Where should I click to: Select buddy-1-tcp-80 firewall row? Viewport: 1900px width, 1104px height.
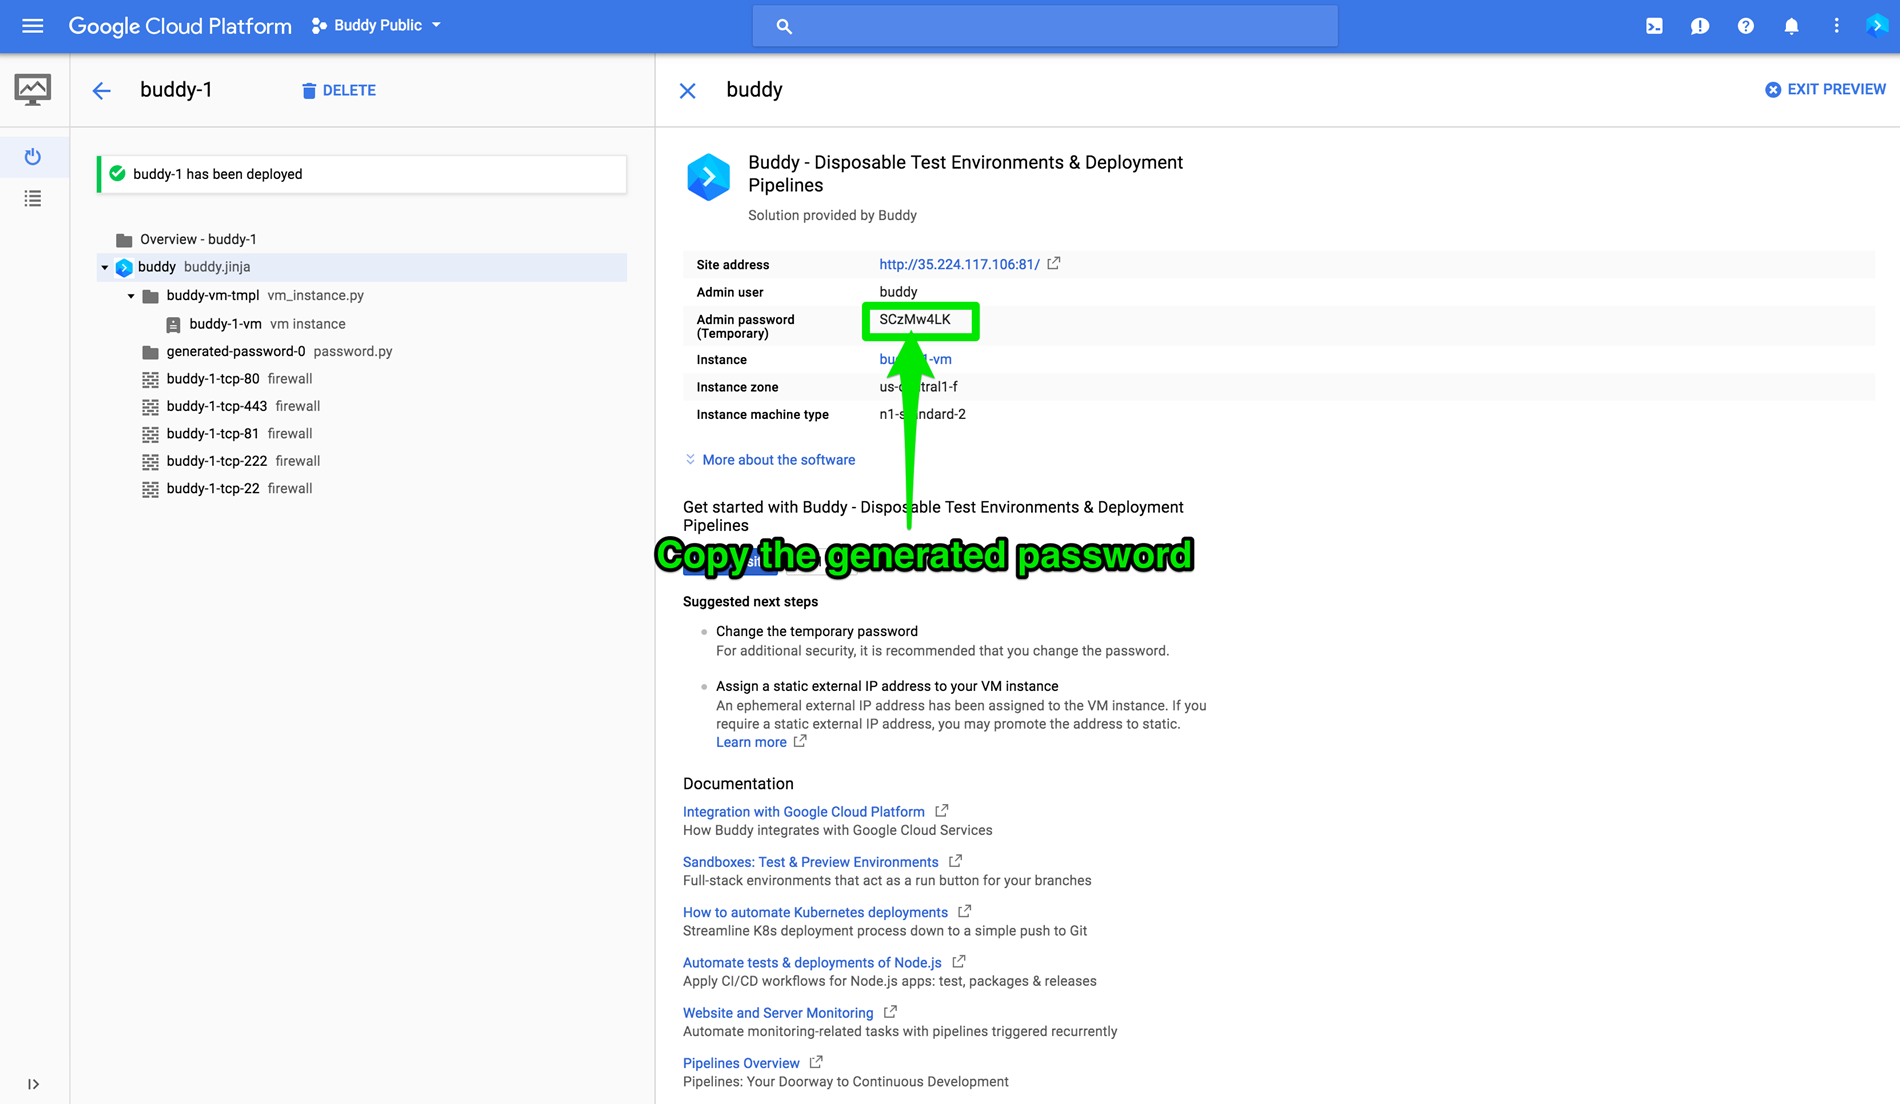(x=239, y=379)
